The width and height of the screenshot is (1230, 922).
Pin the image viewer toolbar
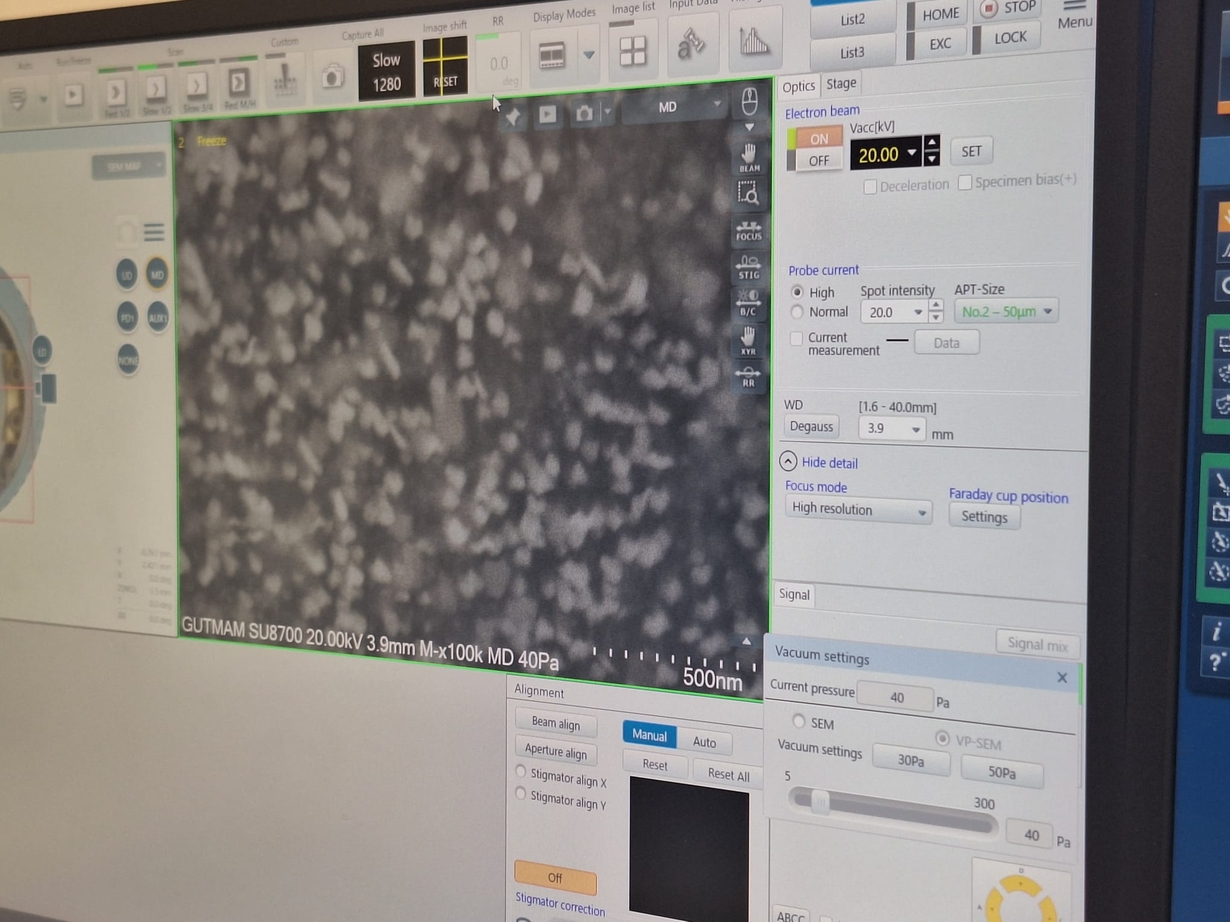(x=512, y=117)
